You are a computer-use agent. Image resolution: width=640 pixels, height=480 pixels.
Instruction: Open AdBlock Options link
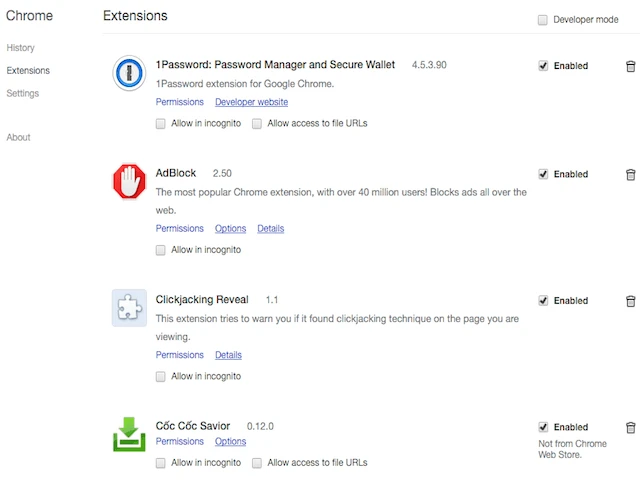click(x=230, y=228)
